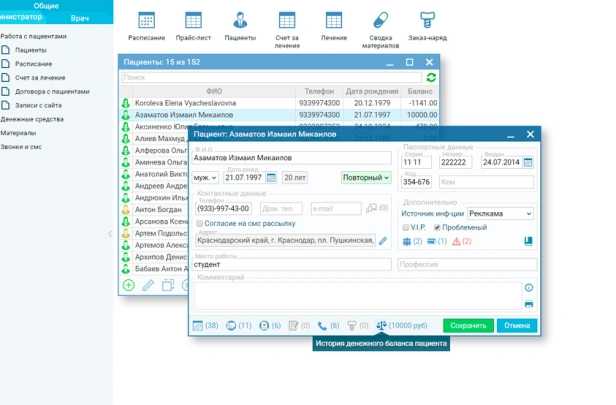
Task: Open the Заказ-наряд toolbar icon
Action: point(425,20)
